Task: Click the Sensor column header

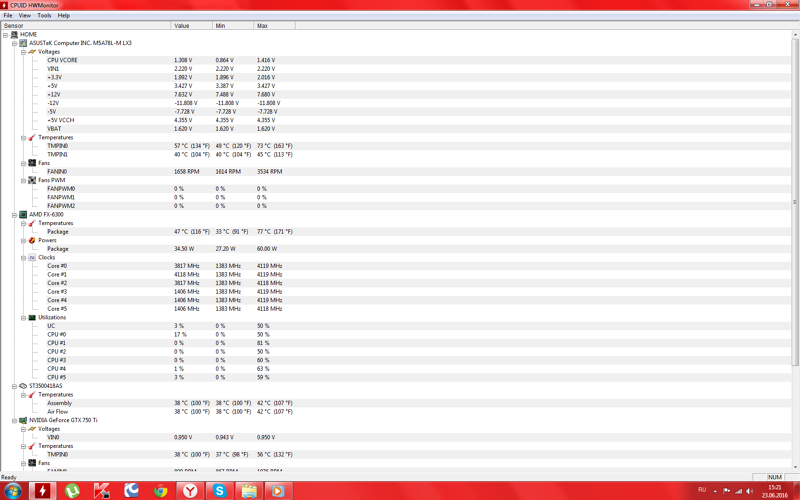Action: coord(86,26)
